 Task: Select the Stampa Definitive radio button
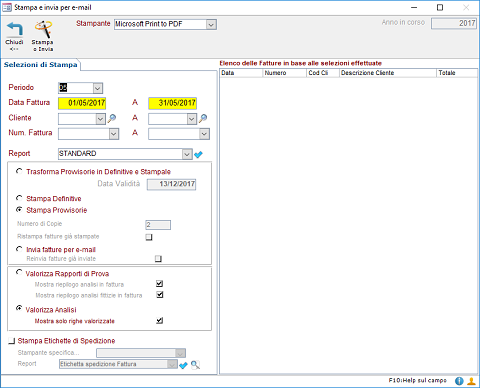pos(19,198)
